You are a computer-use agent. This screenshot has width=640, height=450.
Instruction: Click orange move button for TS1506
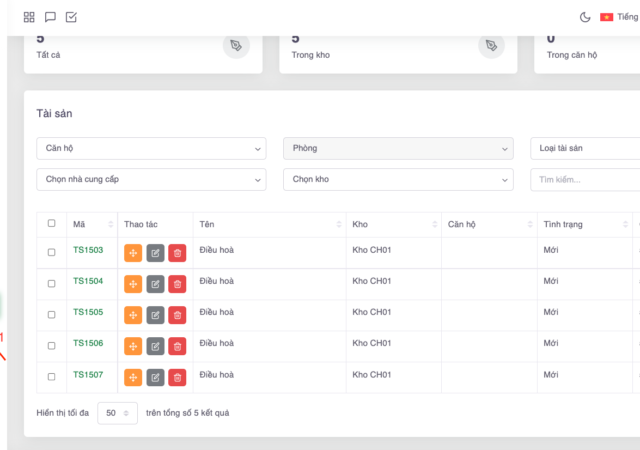133,346
